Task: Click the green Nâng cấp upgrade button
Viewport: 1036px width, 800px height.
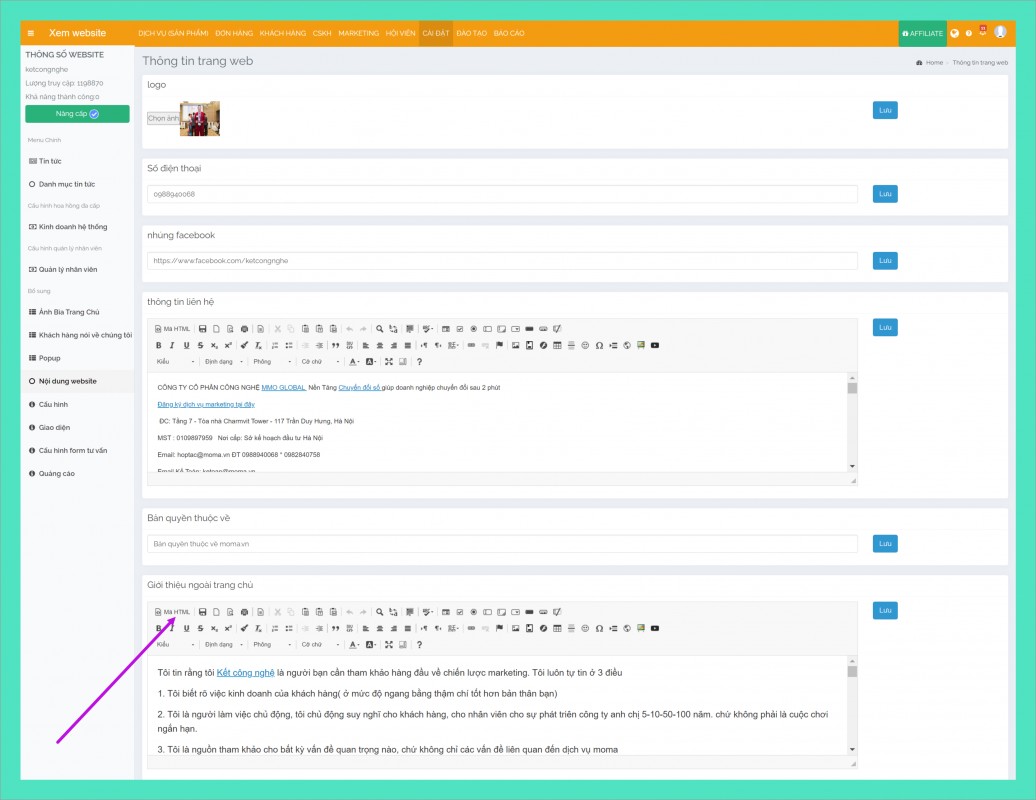Action: click(x=77, y=114)
